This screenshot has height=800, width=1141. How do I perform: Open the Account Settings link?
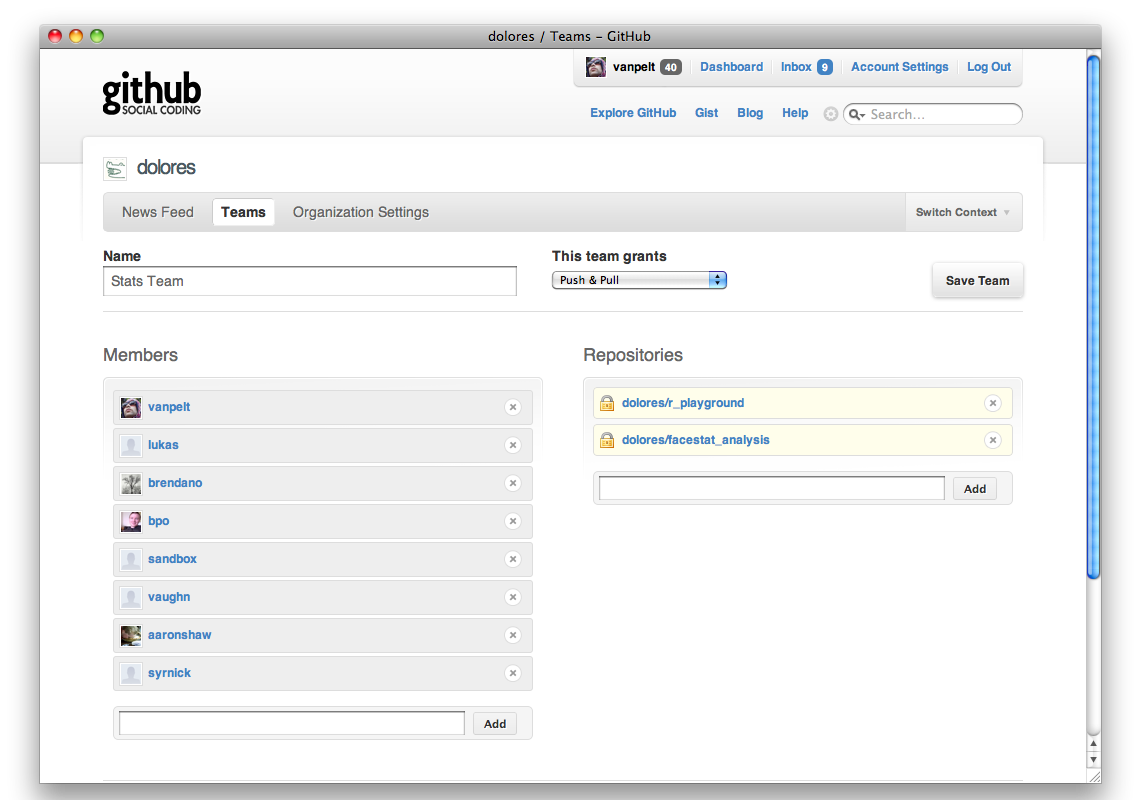click(899, 67)
